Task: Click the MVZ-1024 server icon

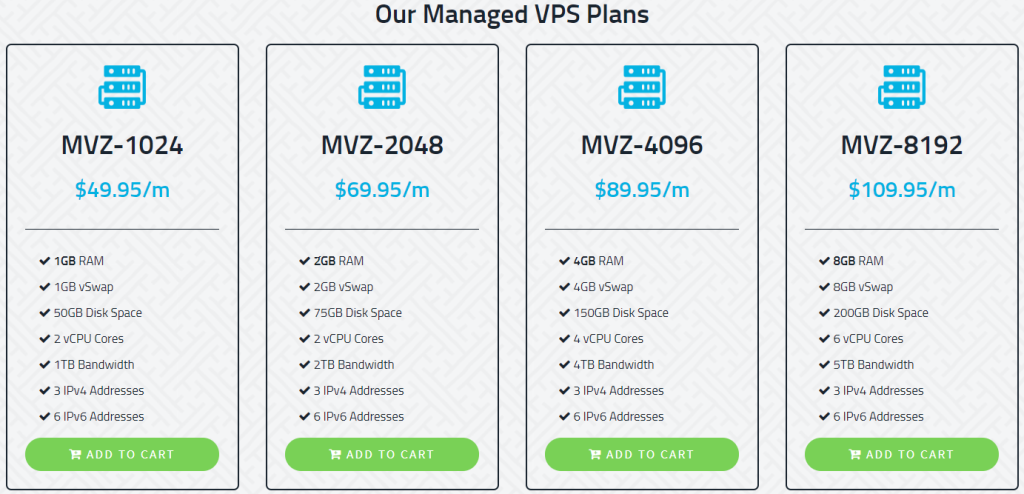Action: tap(122, 88)
